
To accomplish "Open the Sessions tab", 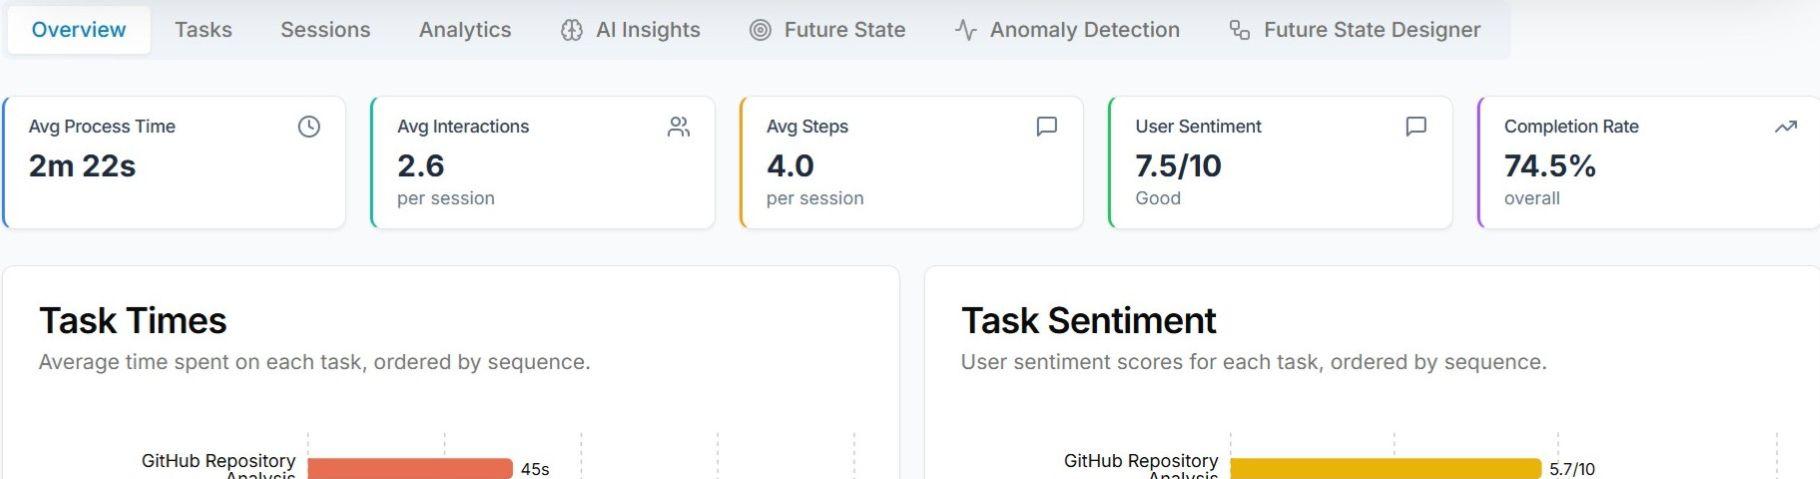I will [325, 30].
